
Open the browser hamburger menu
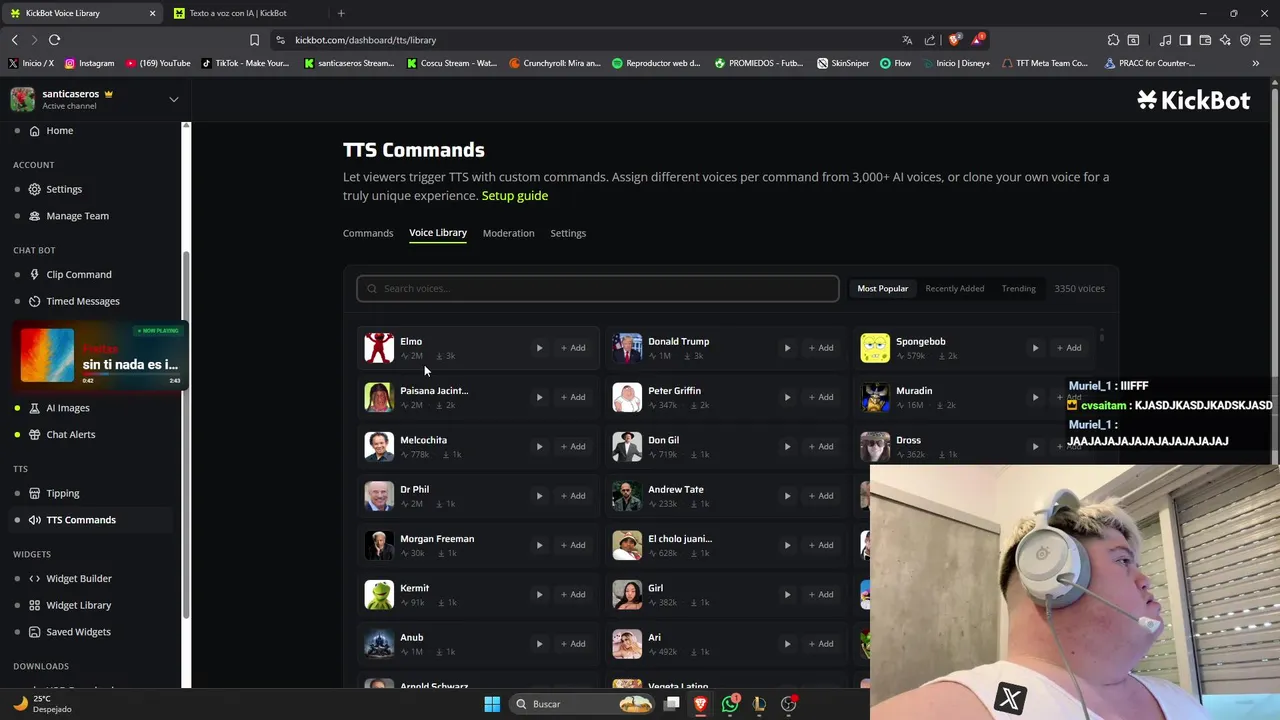pyautogui.click(x=1264, y=40)
